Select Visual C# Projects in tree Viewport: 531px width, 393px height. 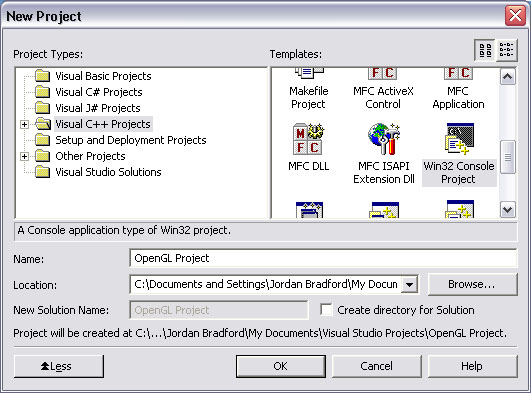[x=99, y=92]
